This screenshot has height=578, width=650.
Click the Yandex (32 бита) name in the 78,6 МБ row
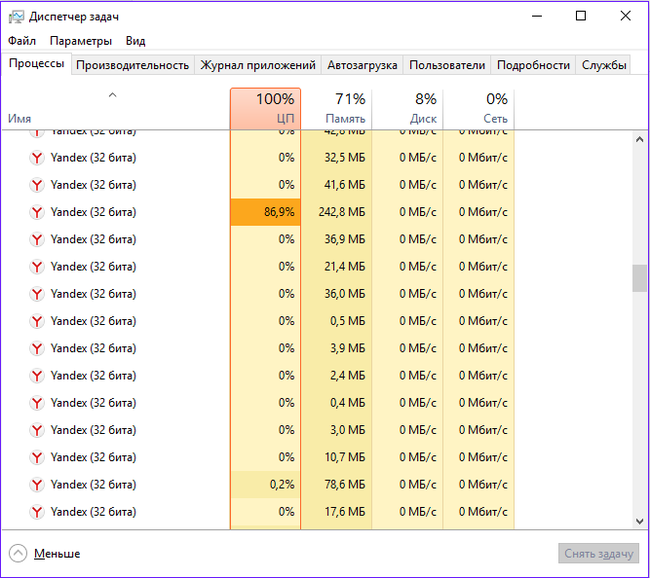pos(93,485)
